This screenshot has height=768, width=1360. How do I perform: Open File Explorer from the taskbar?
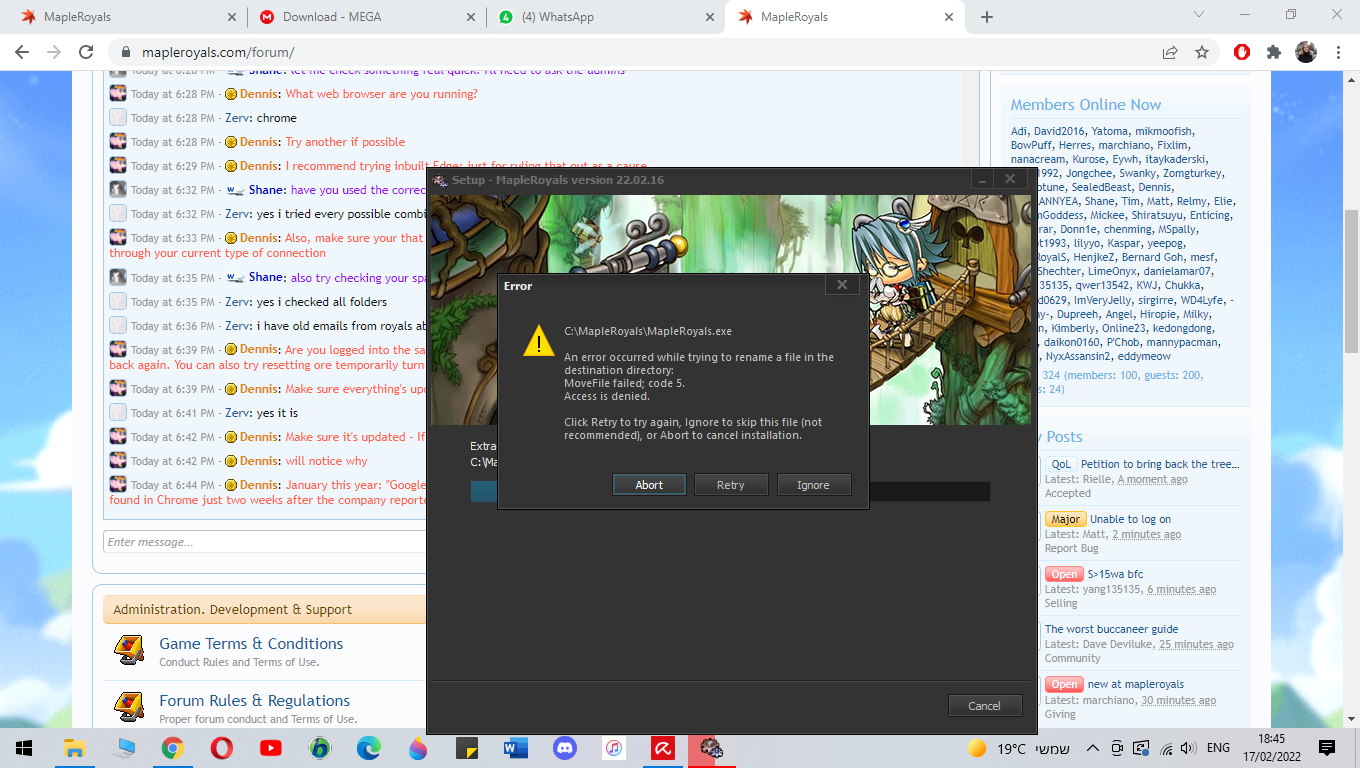[x=74, y=748]
